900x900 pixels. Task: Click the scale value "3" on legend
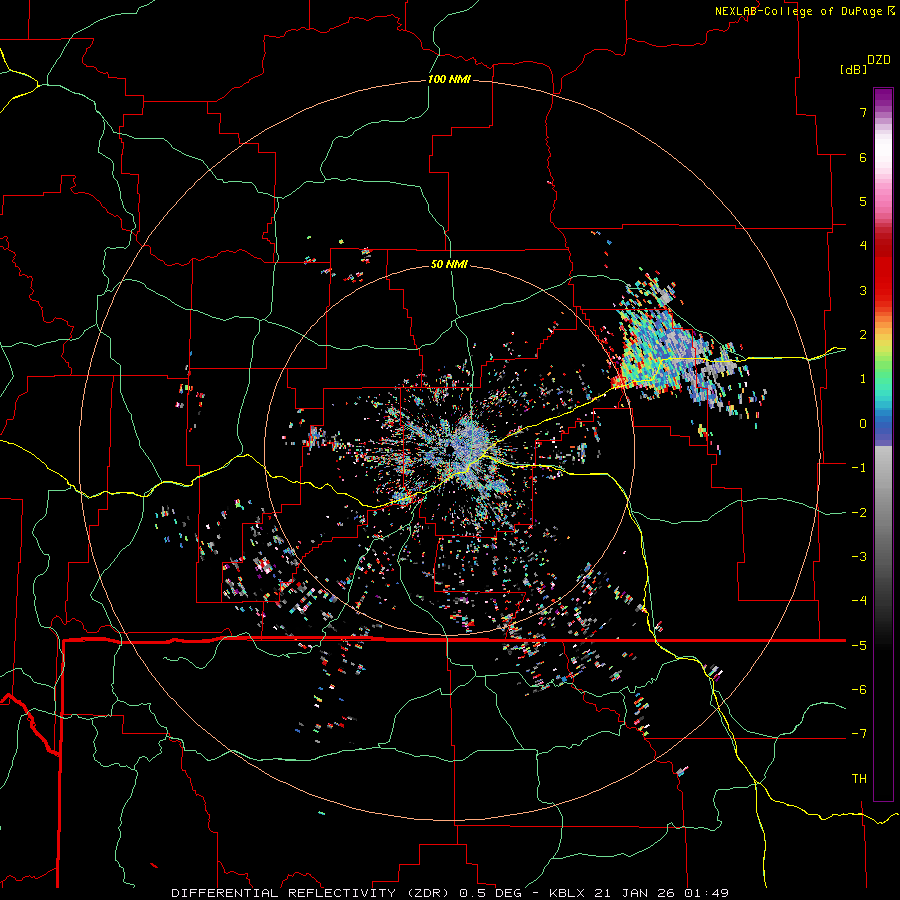click(863, 290)
